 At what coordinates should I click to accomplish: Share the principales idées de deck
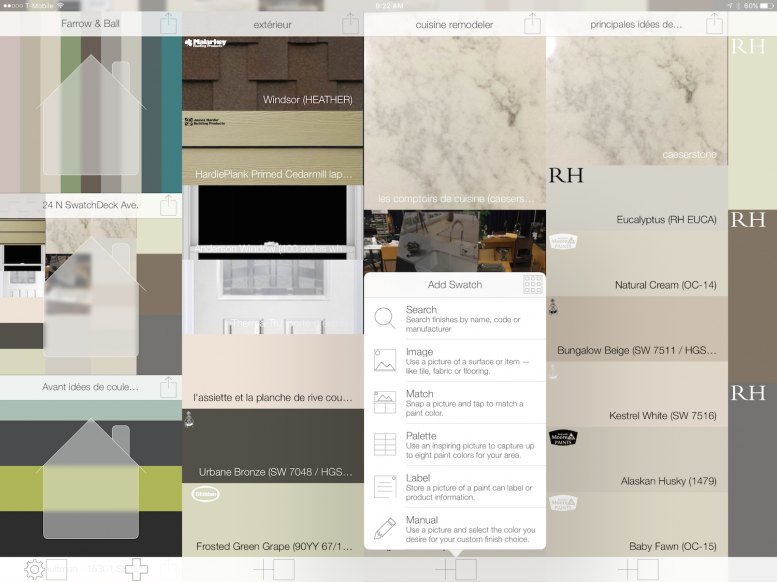click(714, 23)
